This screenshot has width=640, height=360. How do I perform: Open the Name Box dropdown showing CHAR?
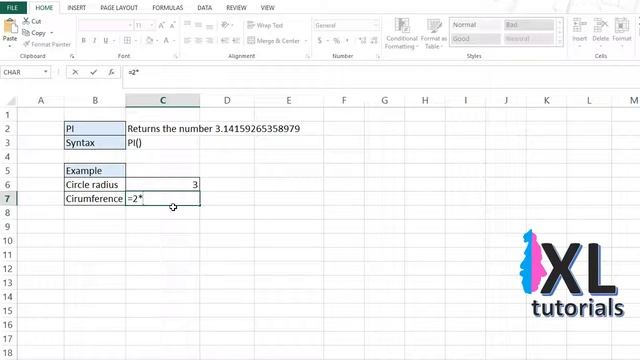click(45, 72)
